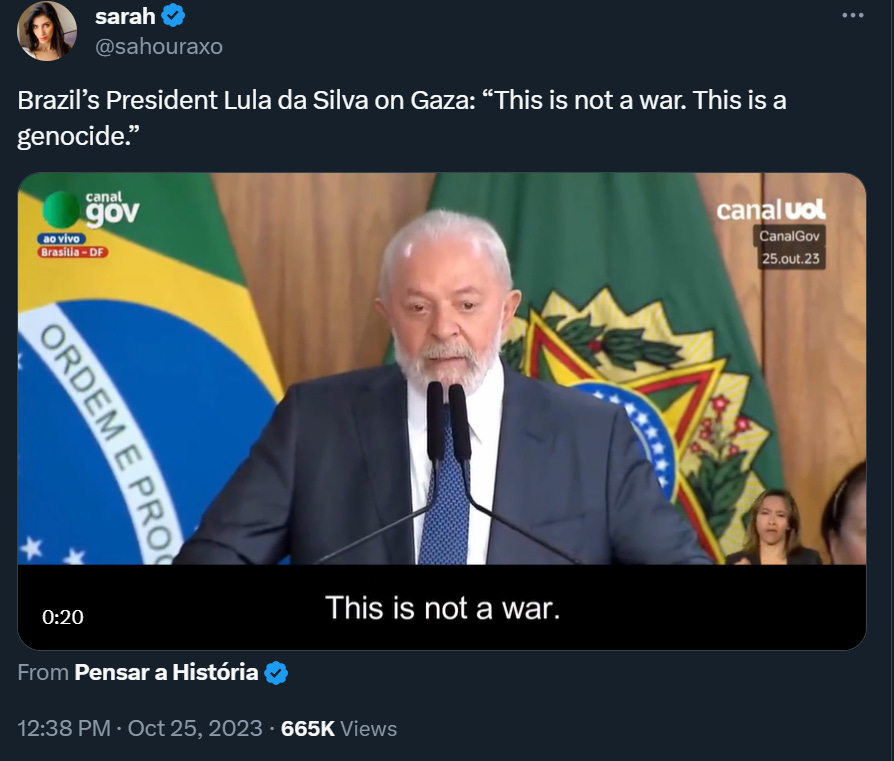Image resolution: width=894 pixels, height=761 pixels.
Task: Click the subtitle This is not a war
Action: pos(442,608)
